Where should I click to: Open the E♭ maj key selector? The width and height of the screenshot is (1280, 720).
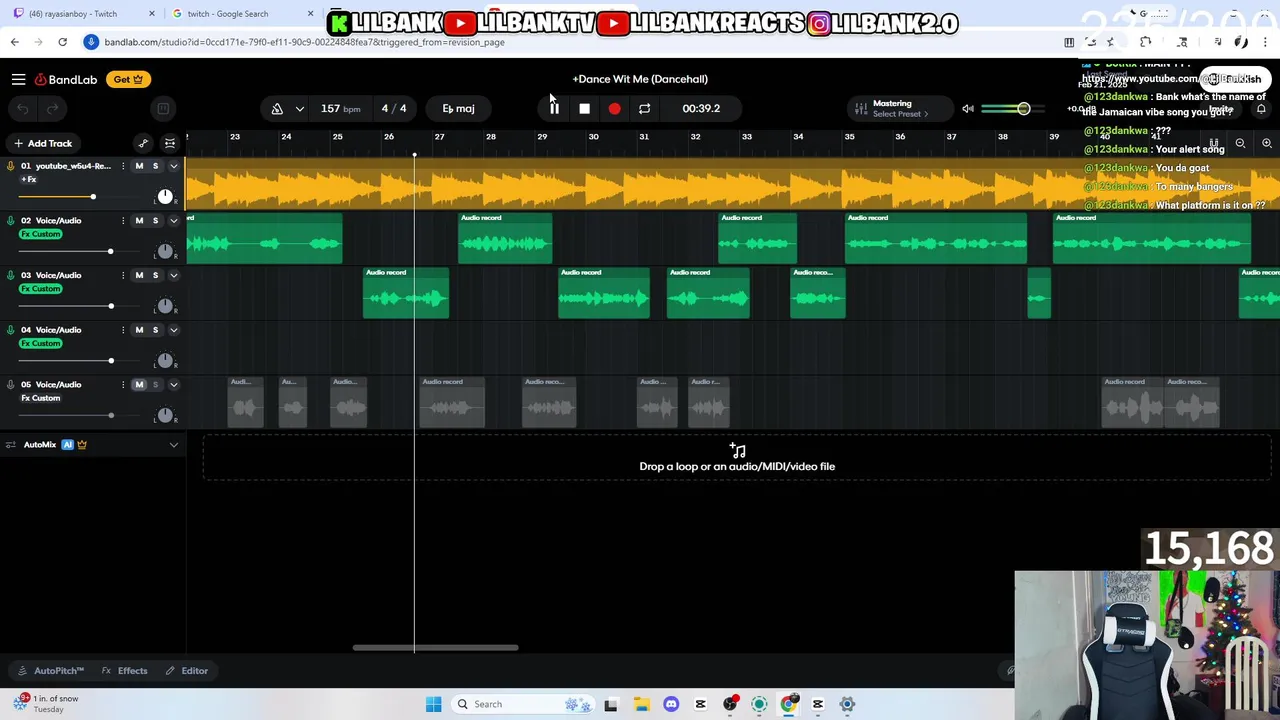coord(458,108)
